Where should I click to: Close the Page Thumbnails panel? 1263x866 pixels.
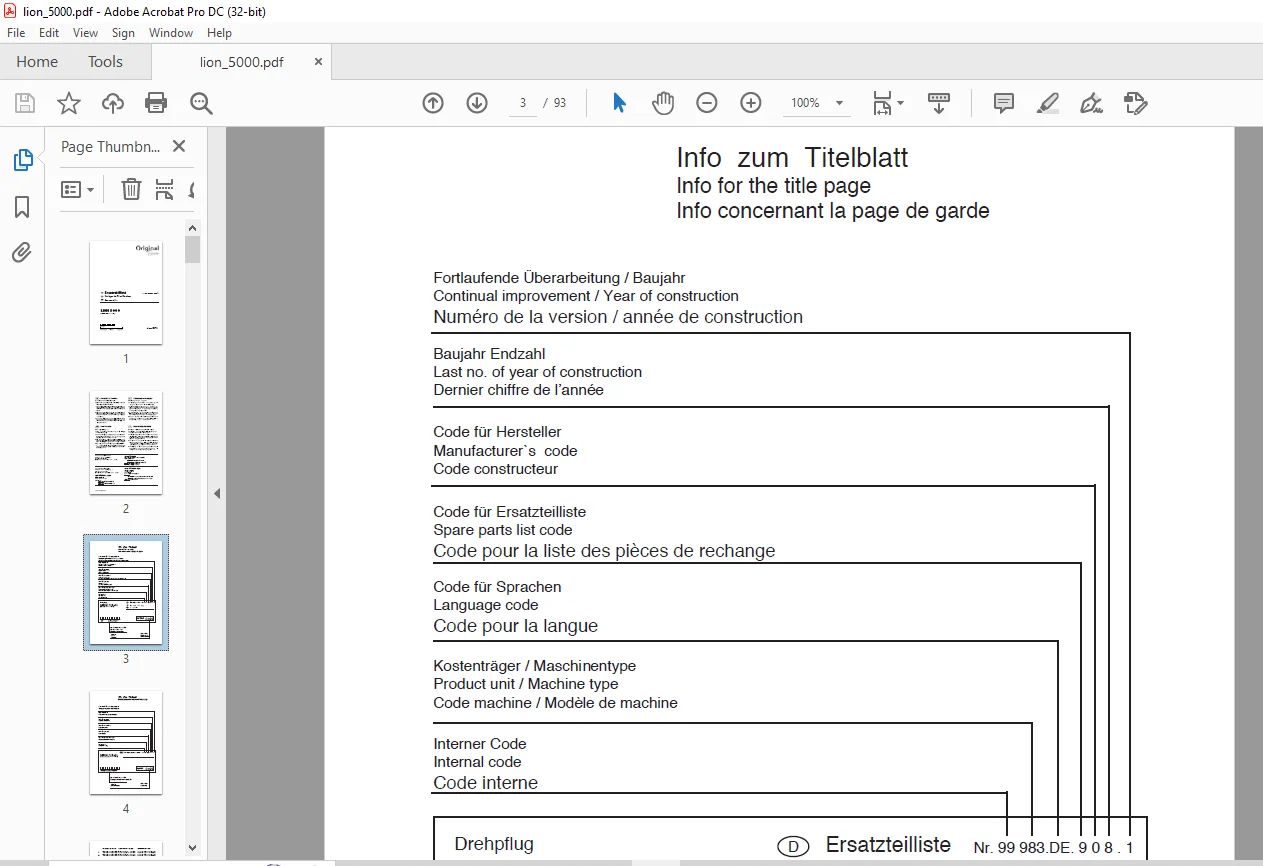tap(179, 146)
